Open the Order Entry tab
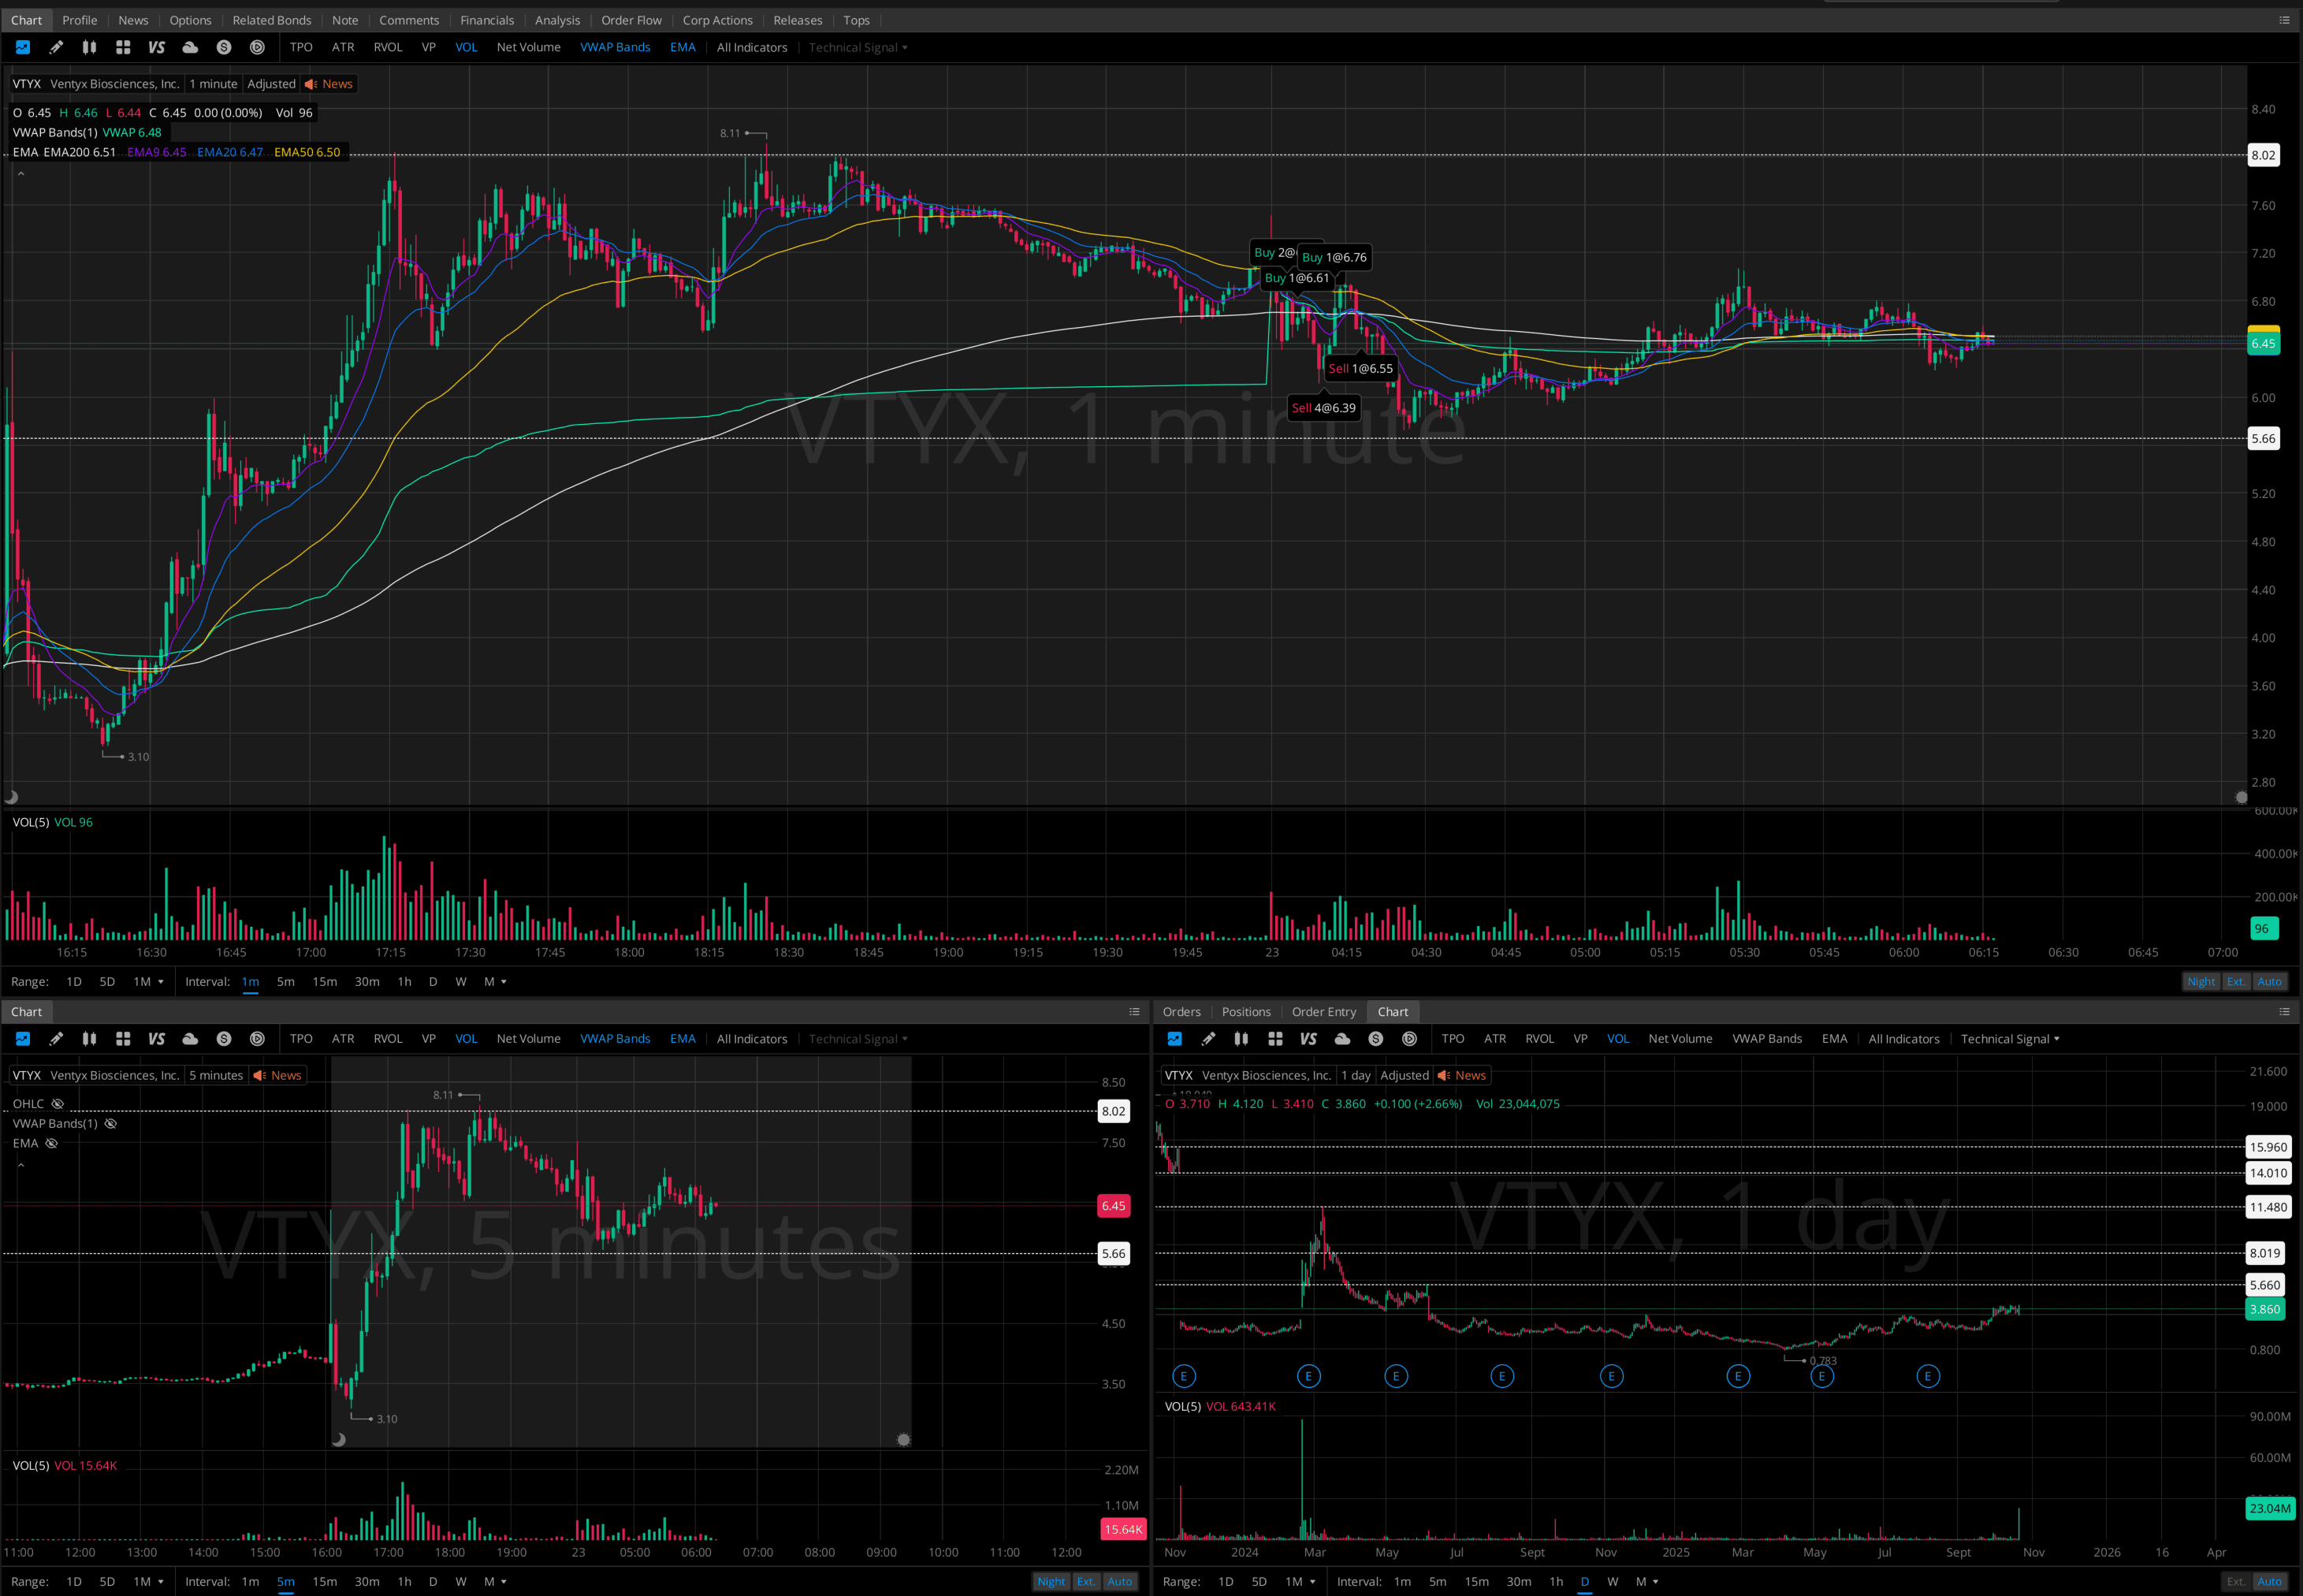The width and height of the screenshot is (2303, 1596). coord(1323,1012)
